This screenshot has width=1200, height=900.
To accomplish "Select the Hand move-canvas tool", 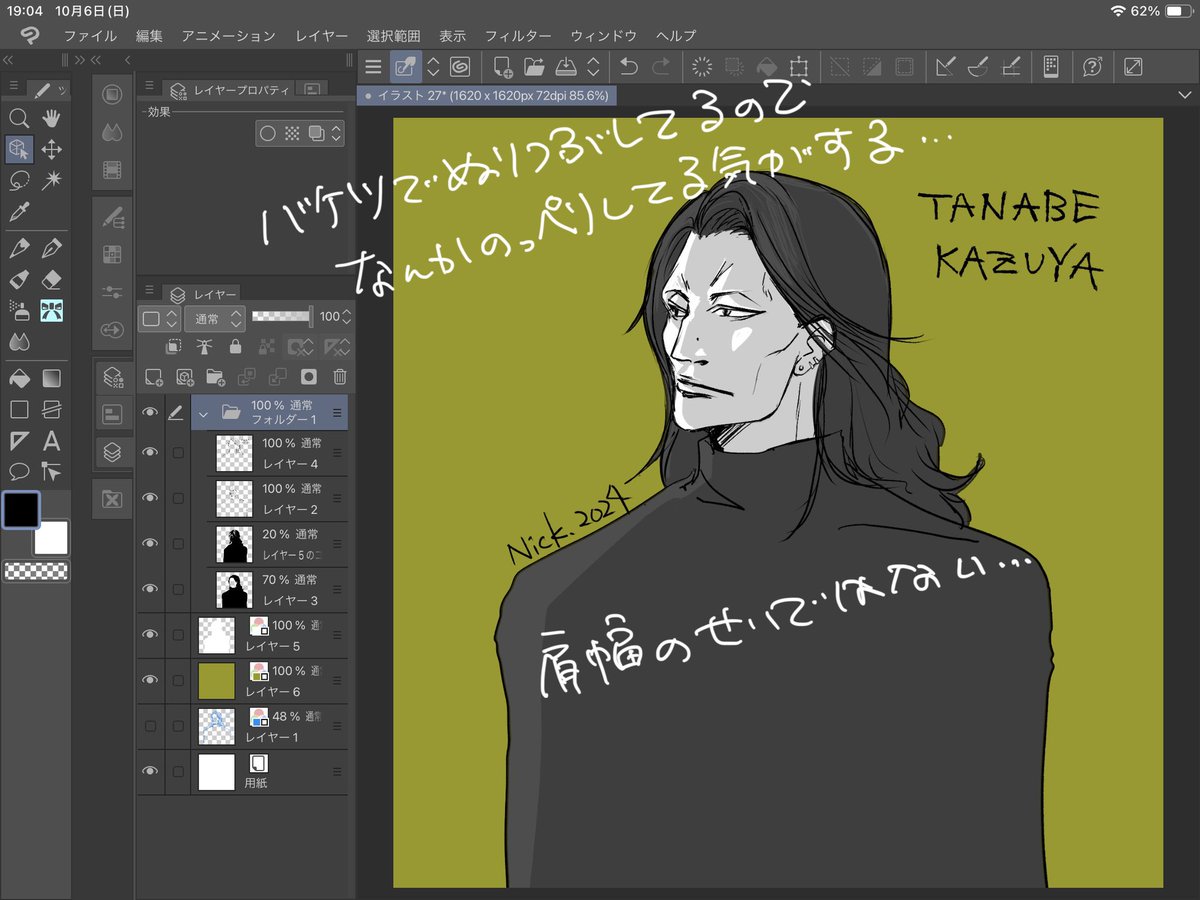I will click(x=51, y=119).
